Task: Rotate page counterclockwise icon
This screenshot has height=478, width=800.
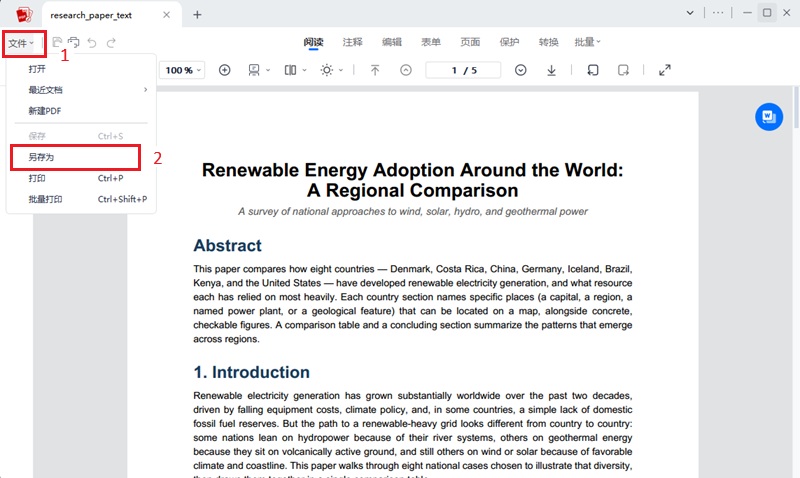Action: pyautogui.click(x=593, y=70)
